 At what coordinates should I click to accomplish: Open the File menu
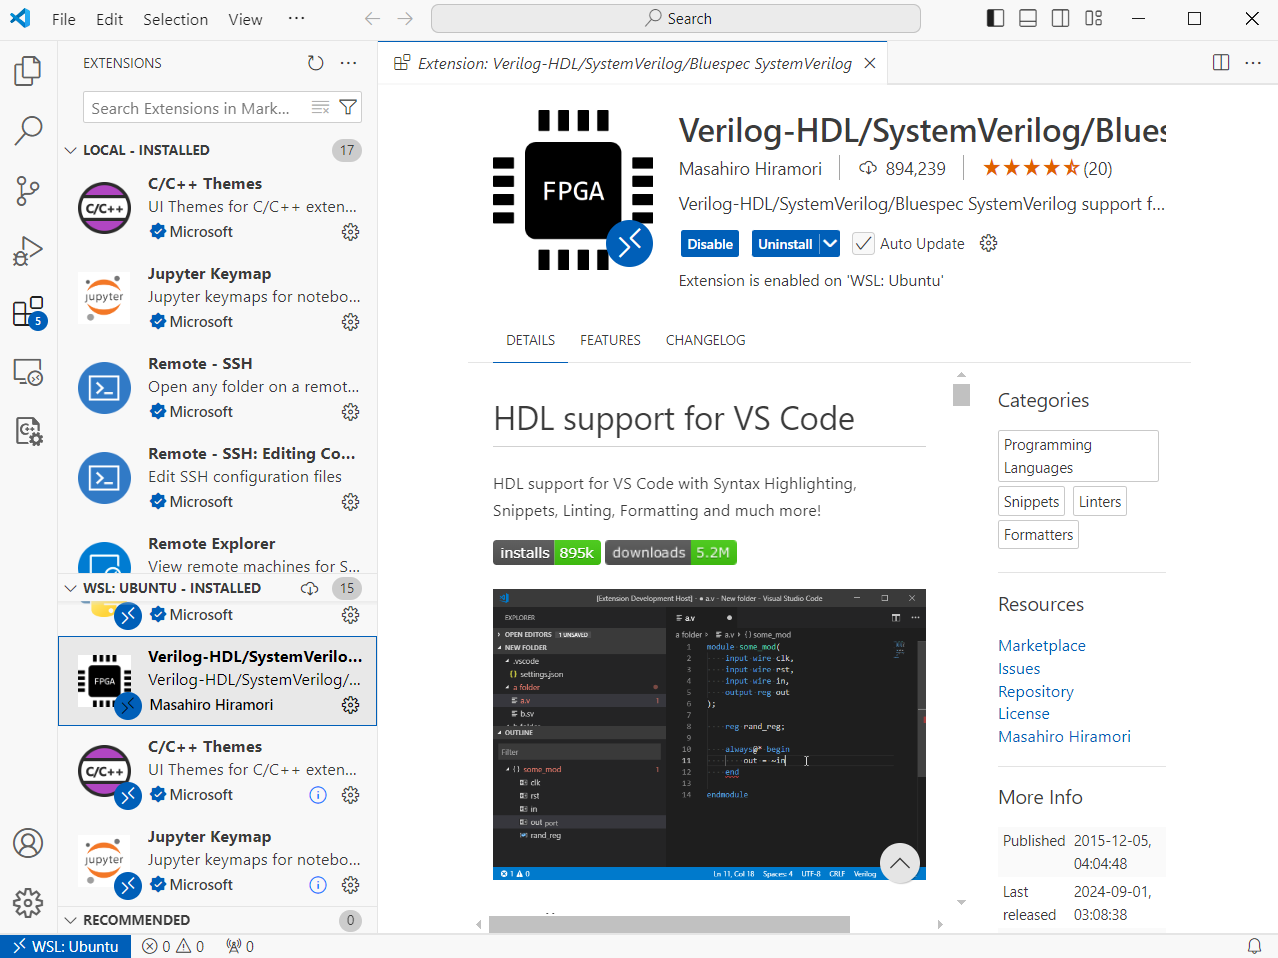[64, 19]
